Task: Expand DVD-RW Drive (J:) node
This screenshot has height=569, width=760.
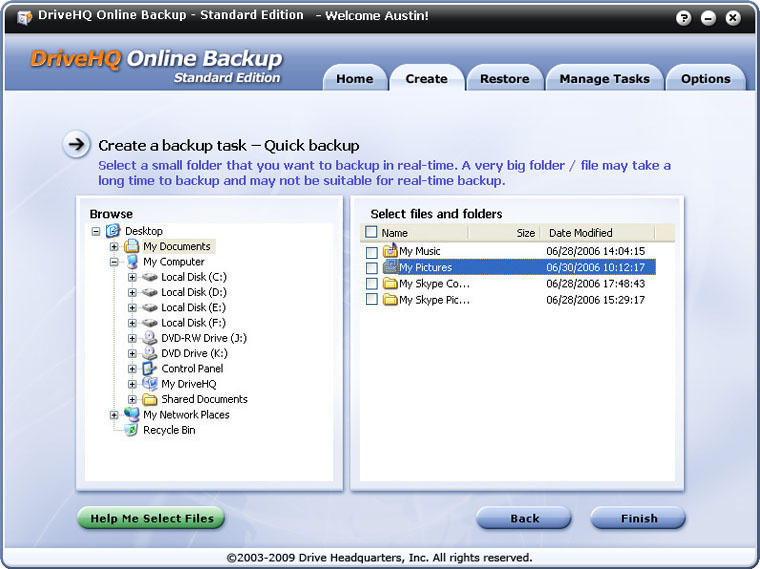Action: click(x=132, y=338)
